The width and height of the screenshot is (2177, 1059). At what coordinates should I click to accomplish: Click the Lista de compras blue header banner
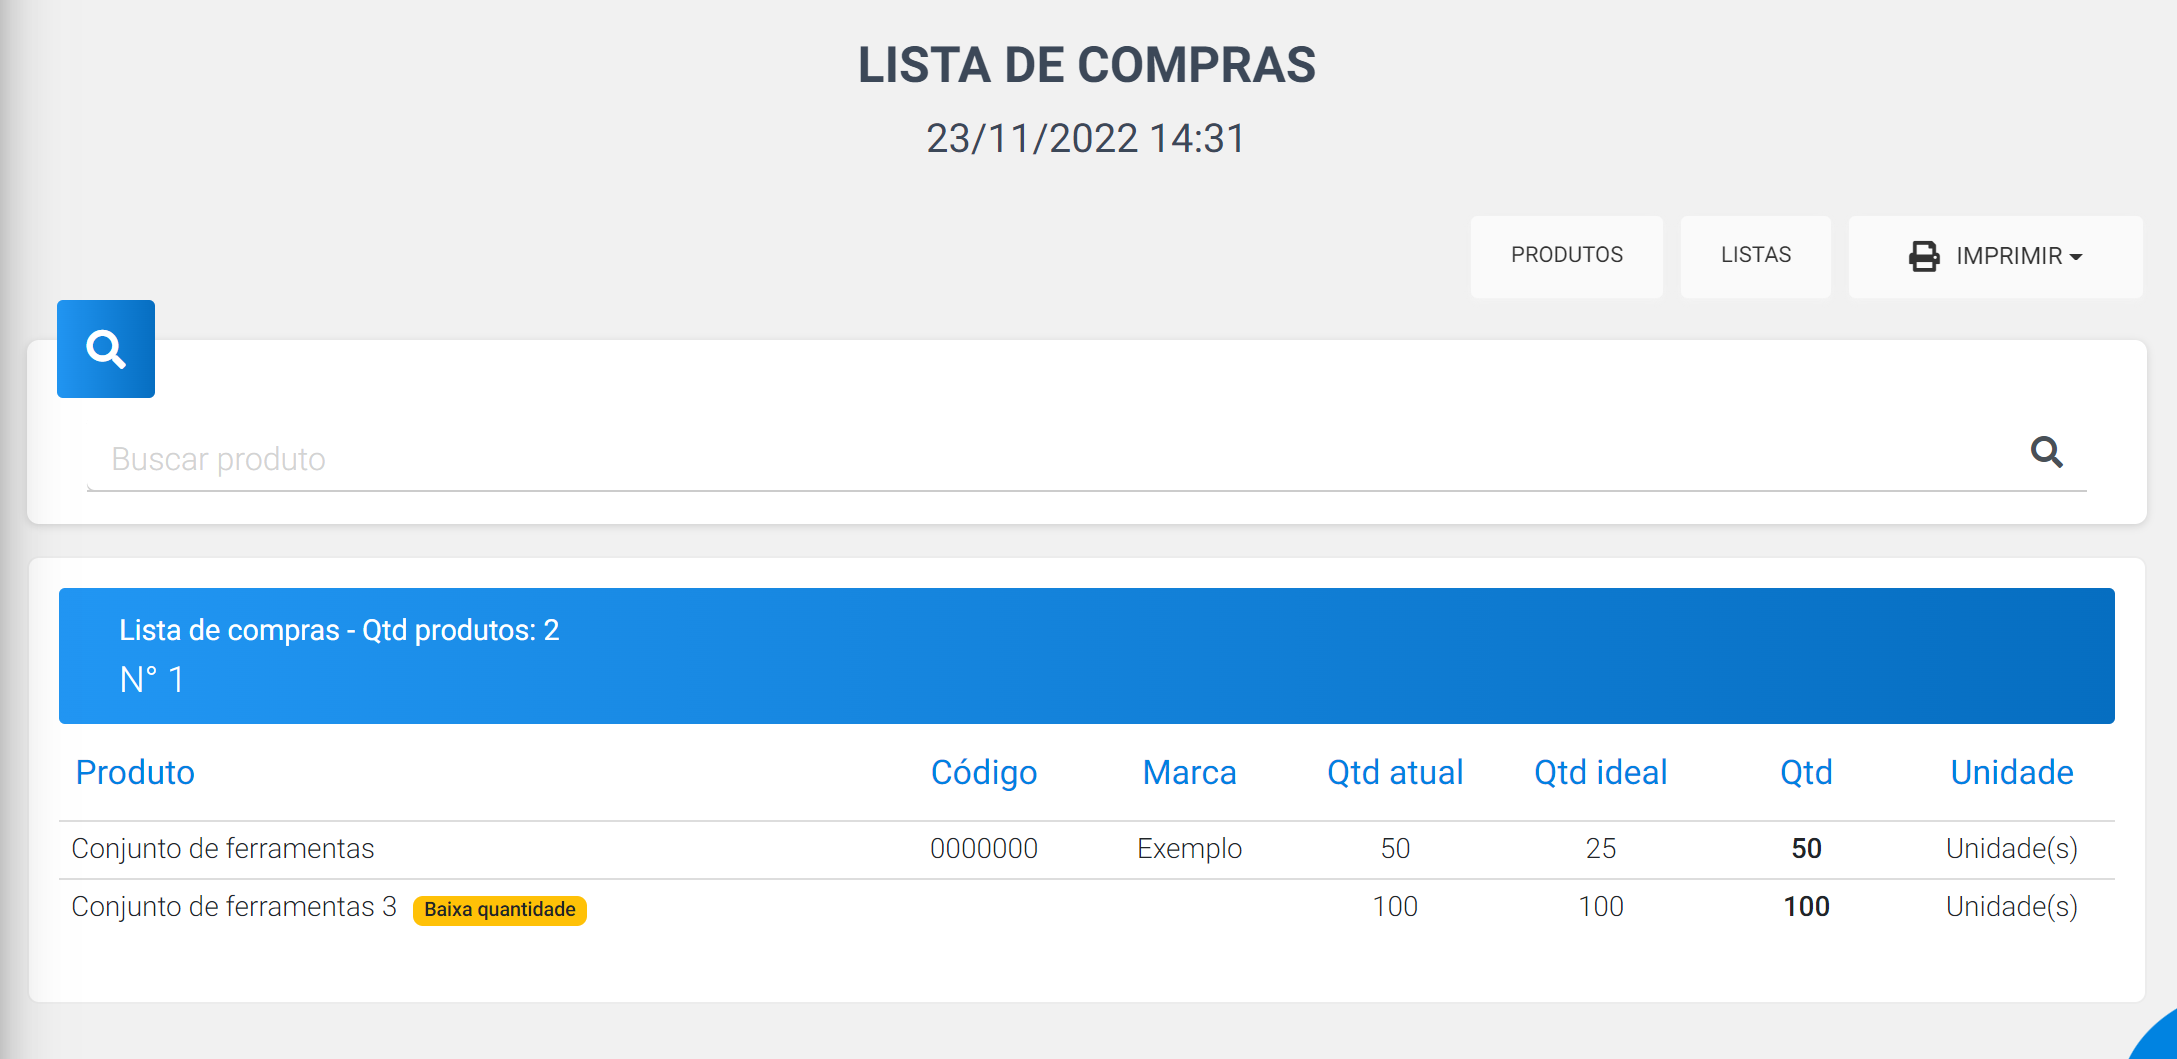(1087, 656)
